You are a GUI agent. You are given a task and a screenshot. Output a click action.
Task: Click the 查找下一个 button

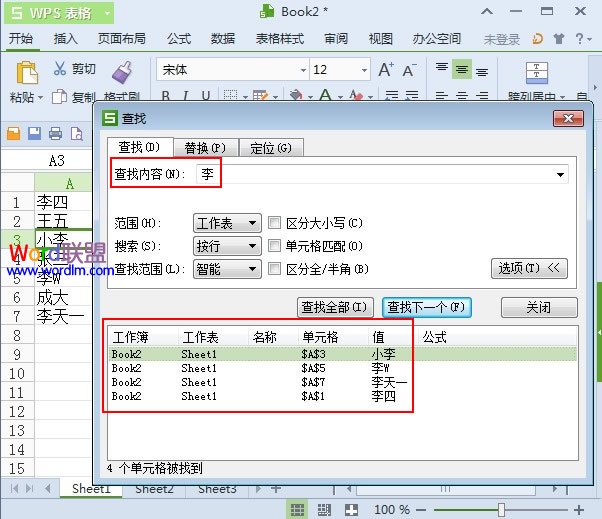point(427,307)
